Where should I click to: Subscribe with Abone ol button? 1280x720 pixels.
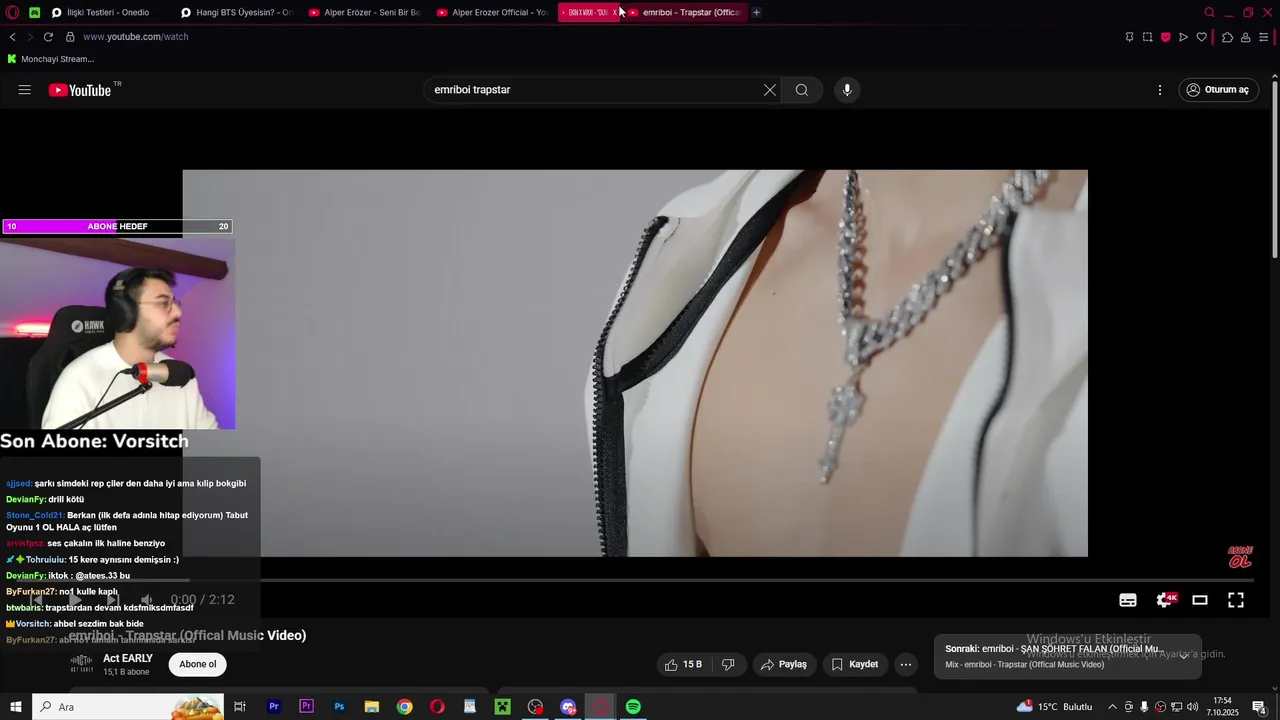coord(198,664)
